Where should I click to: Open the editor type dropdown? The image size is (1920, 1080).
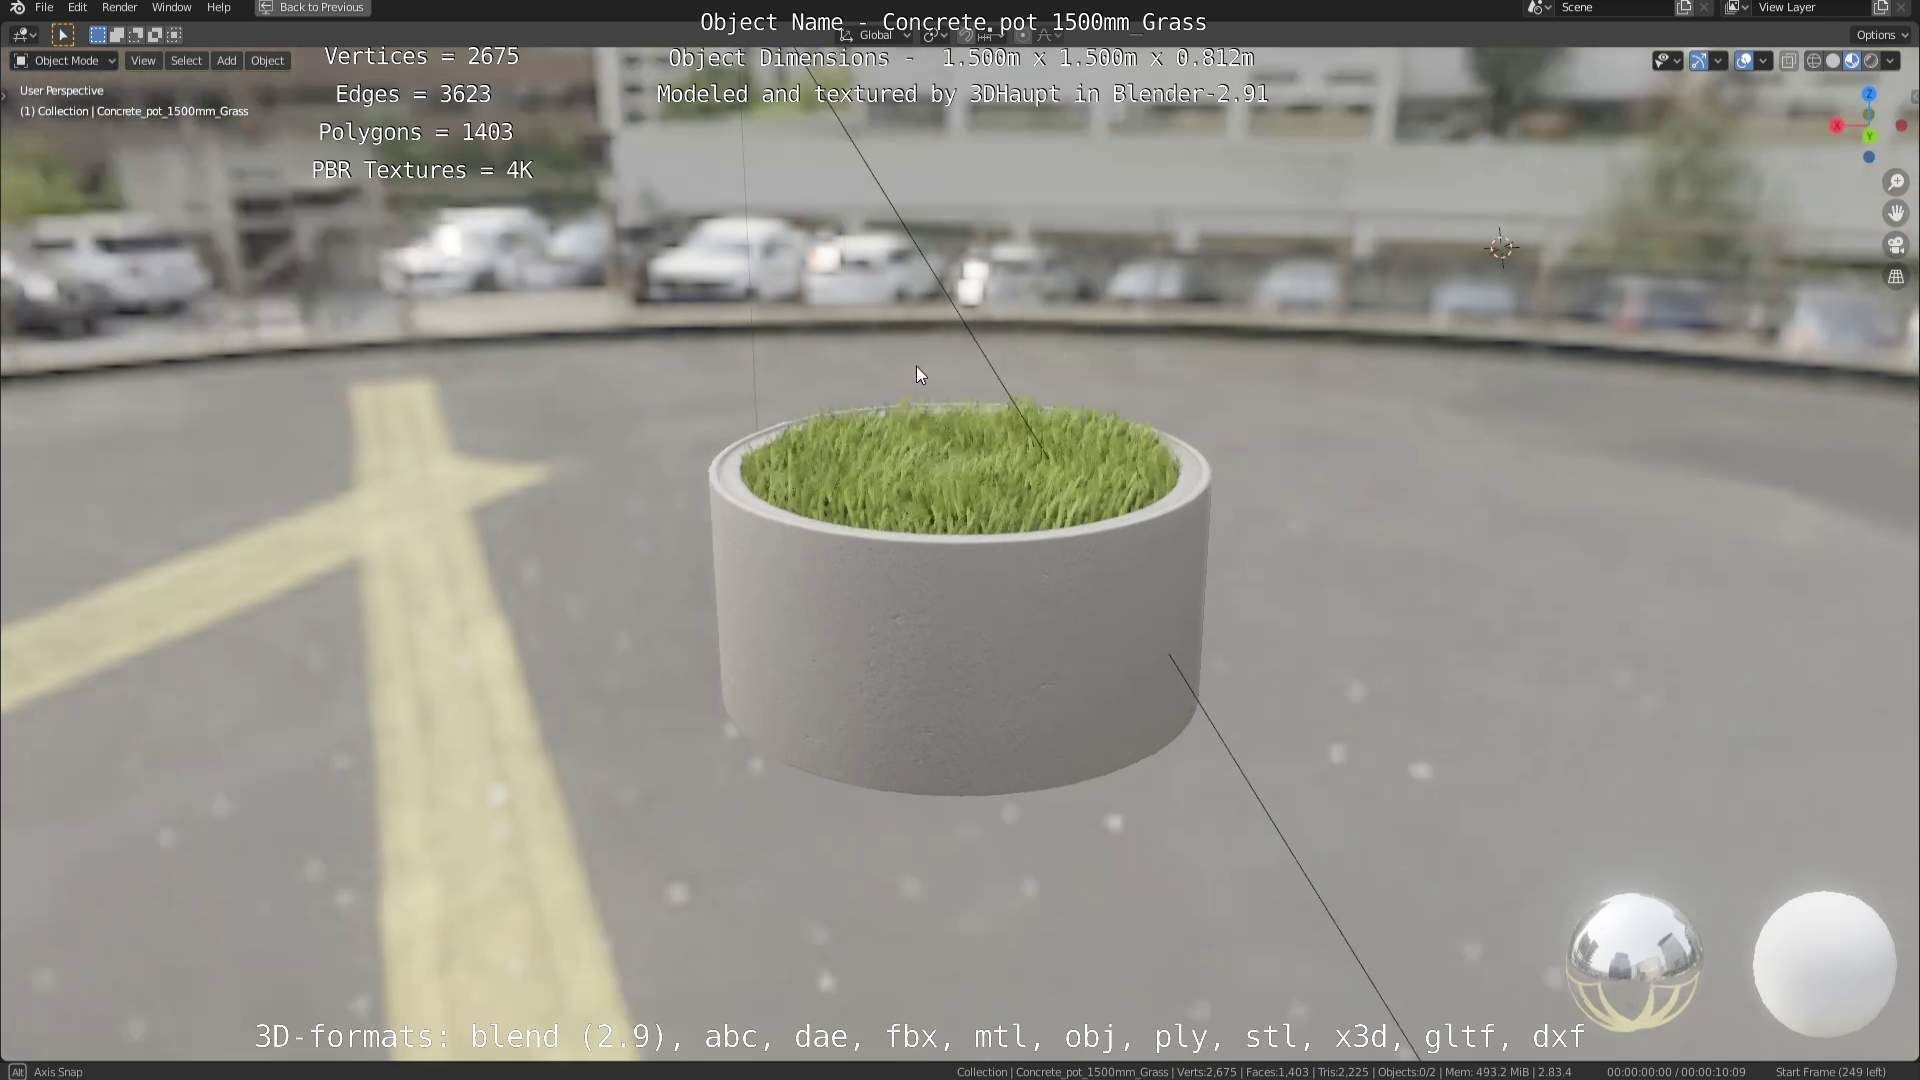tap(24, 35)
